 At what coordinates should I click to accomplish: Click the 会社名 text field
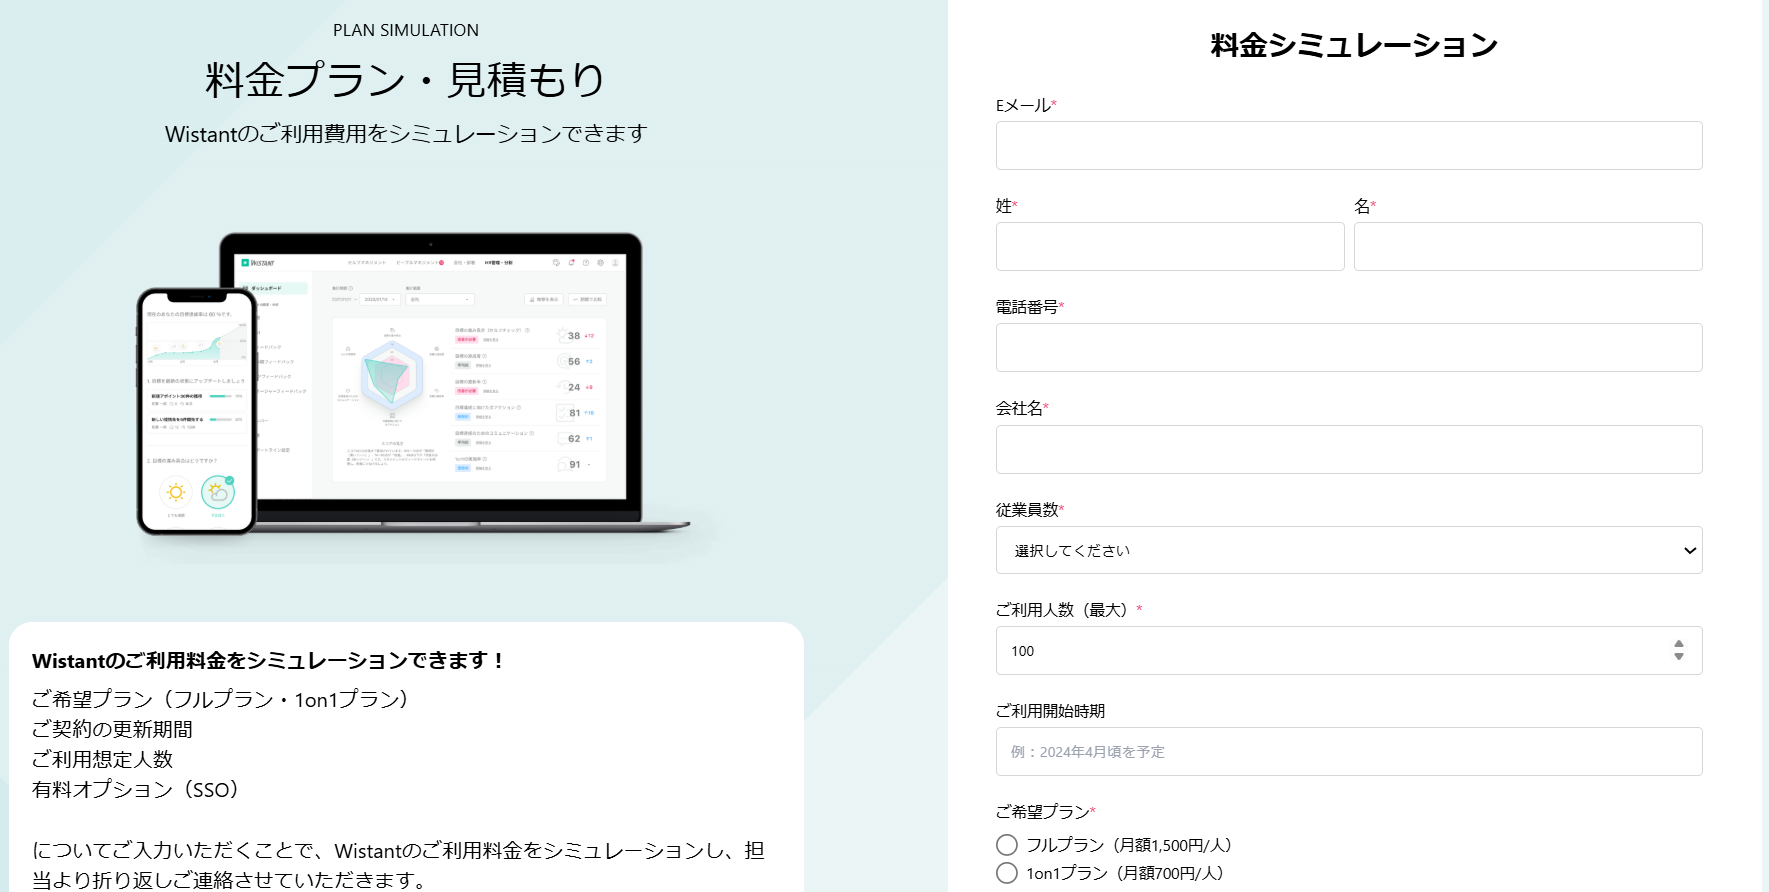coord(1348,450)
